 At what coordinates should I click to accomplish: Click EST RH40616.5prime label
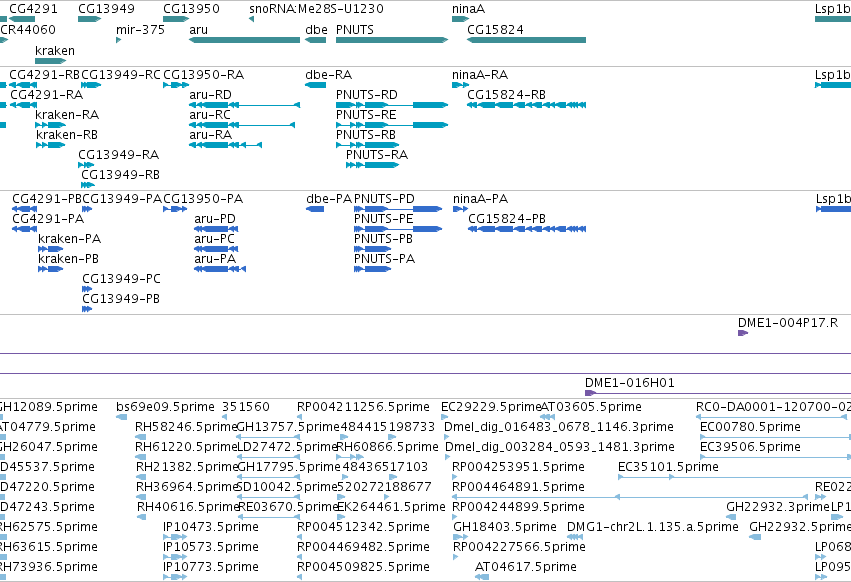point(188,507)
